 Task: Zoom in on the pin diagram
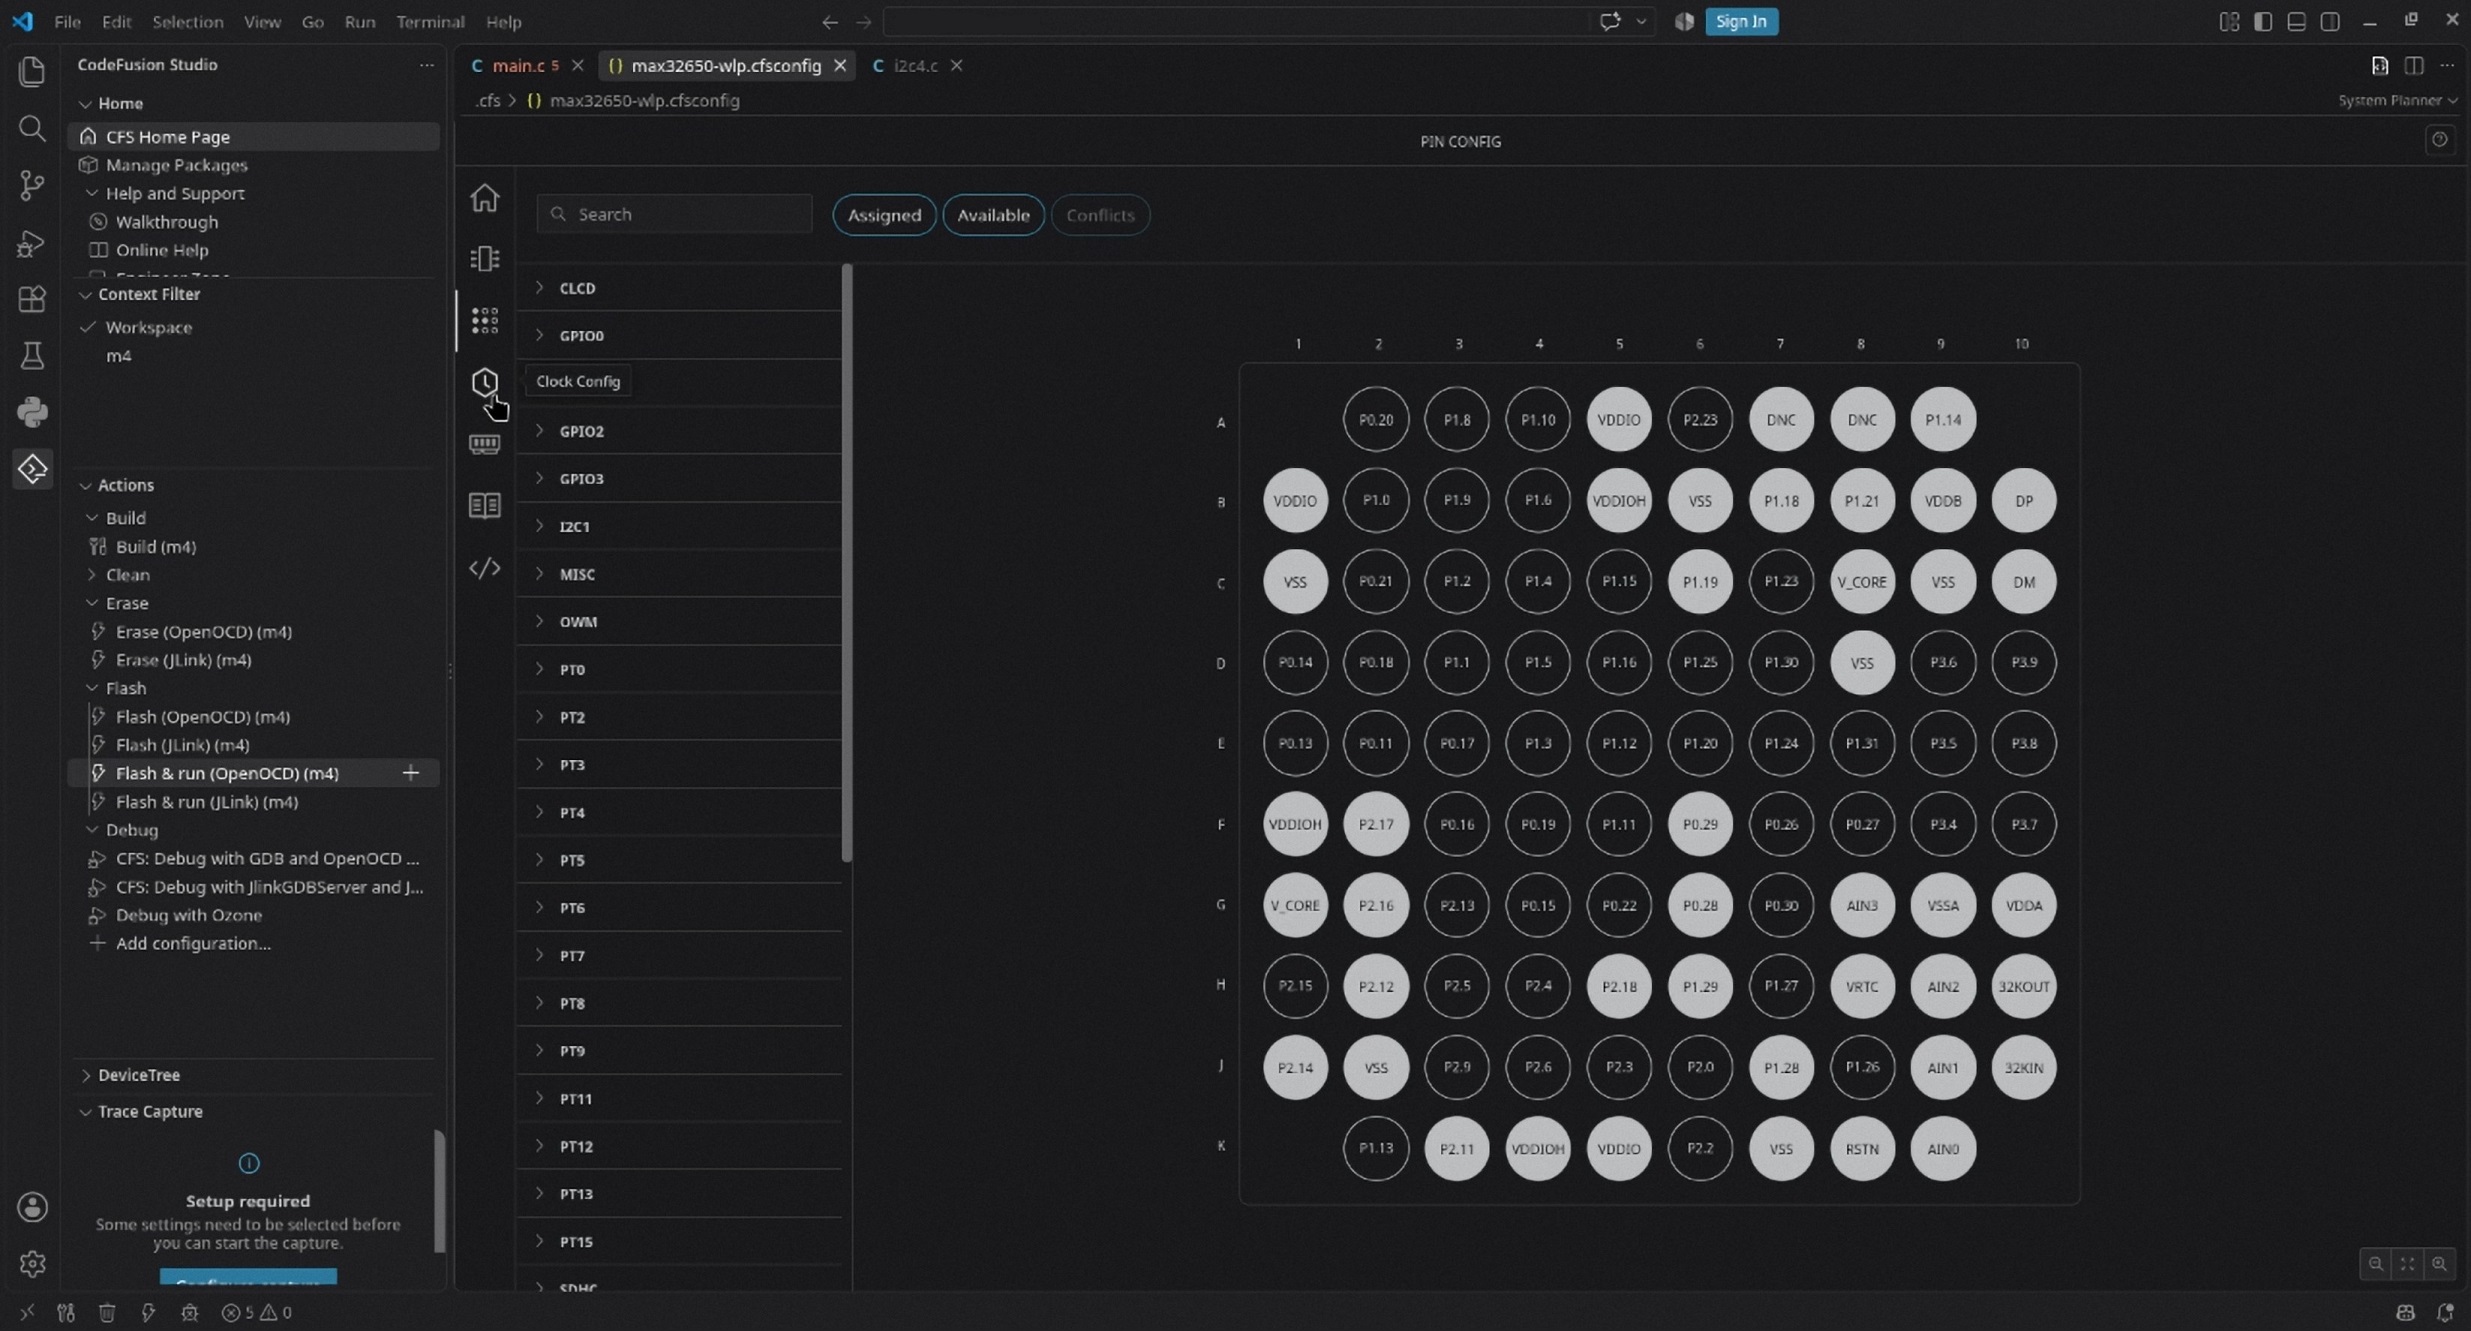(x=2439, y=1264)
